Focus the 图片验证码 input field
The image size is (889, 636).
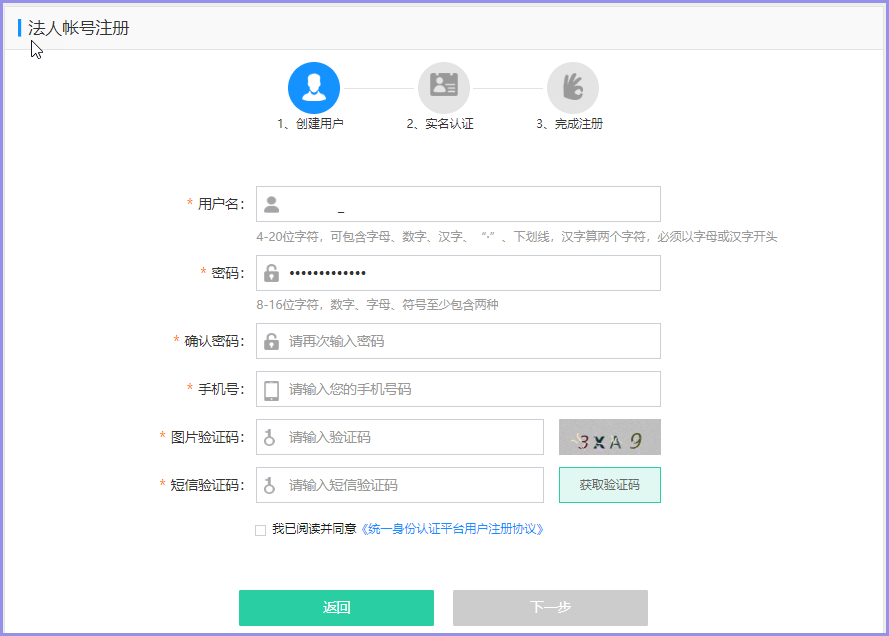[x=400, y=437]
